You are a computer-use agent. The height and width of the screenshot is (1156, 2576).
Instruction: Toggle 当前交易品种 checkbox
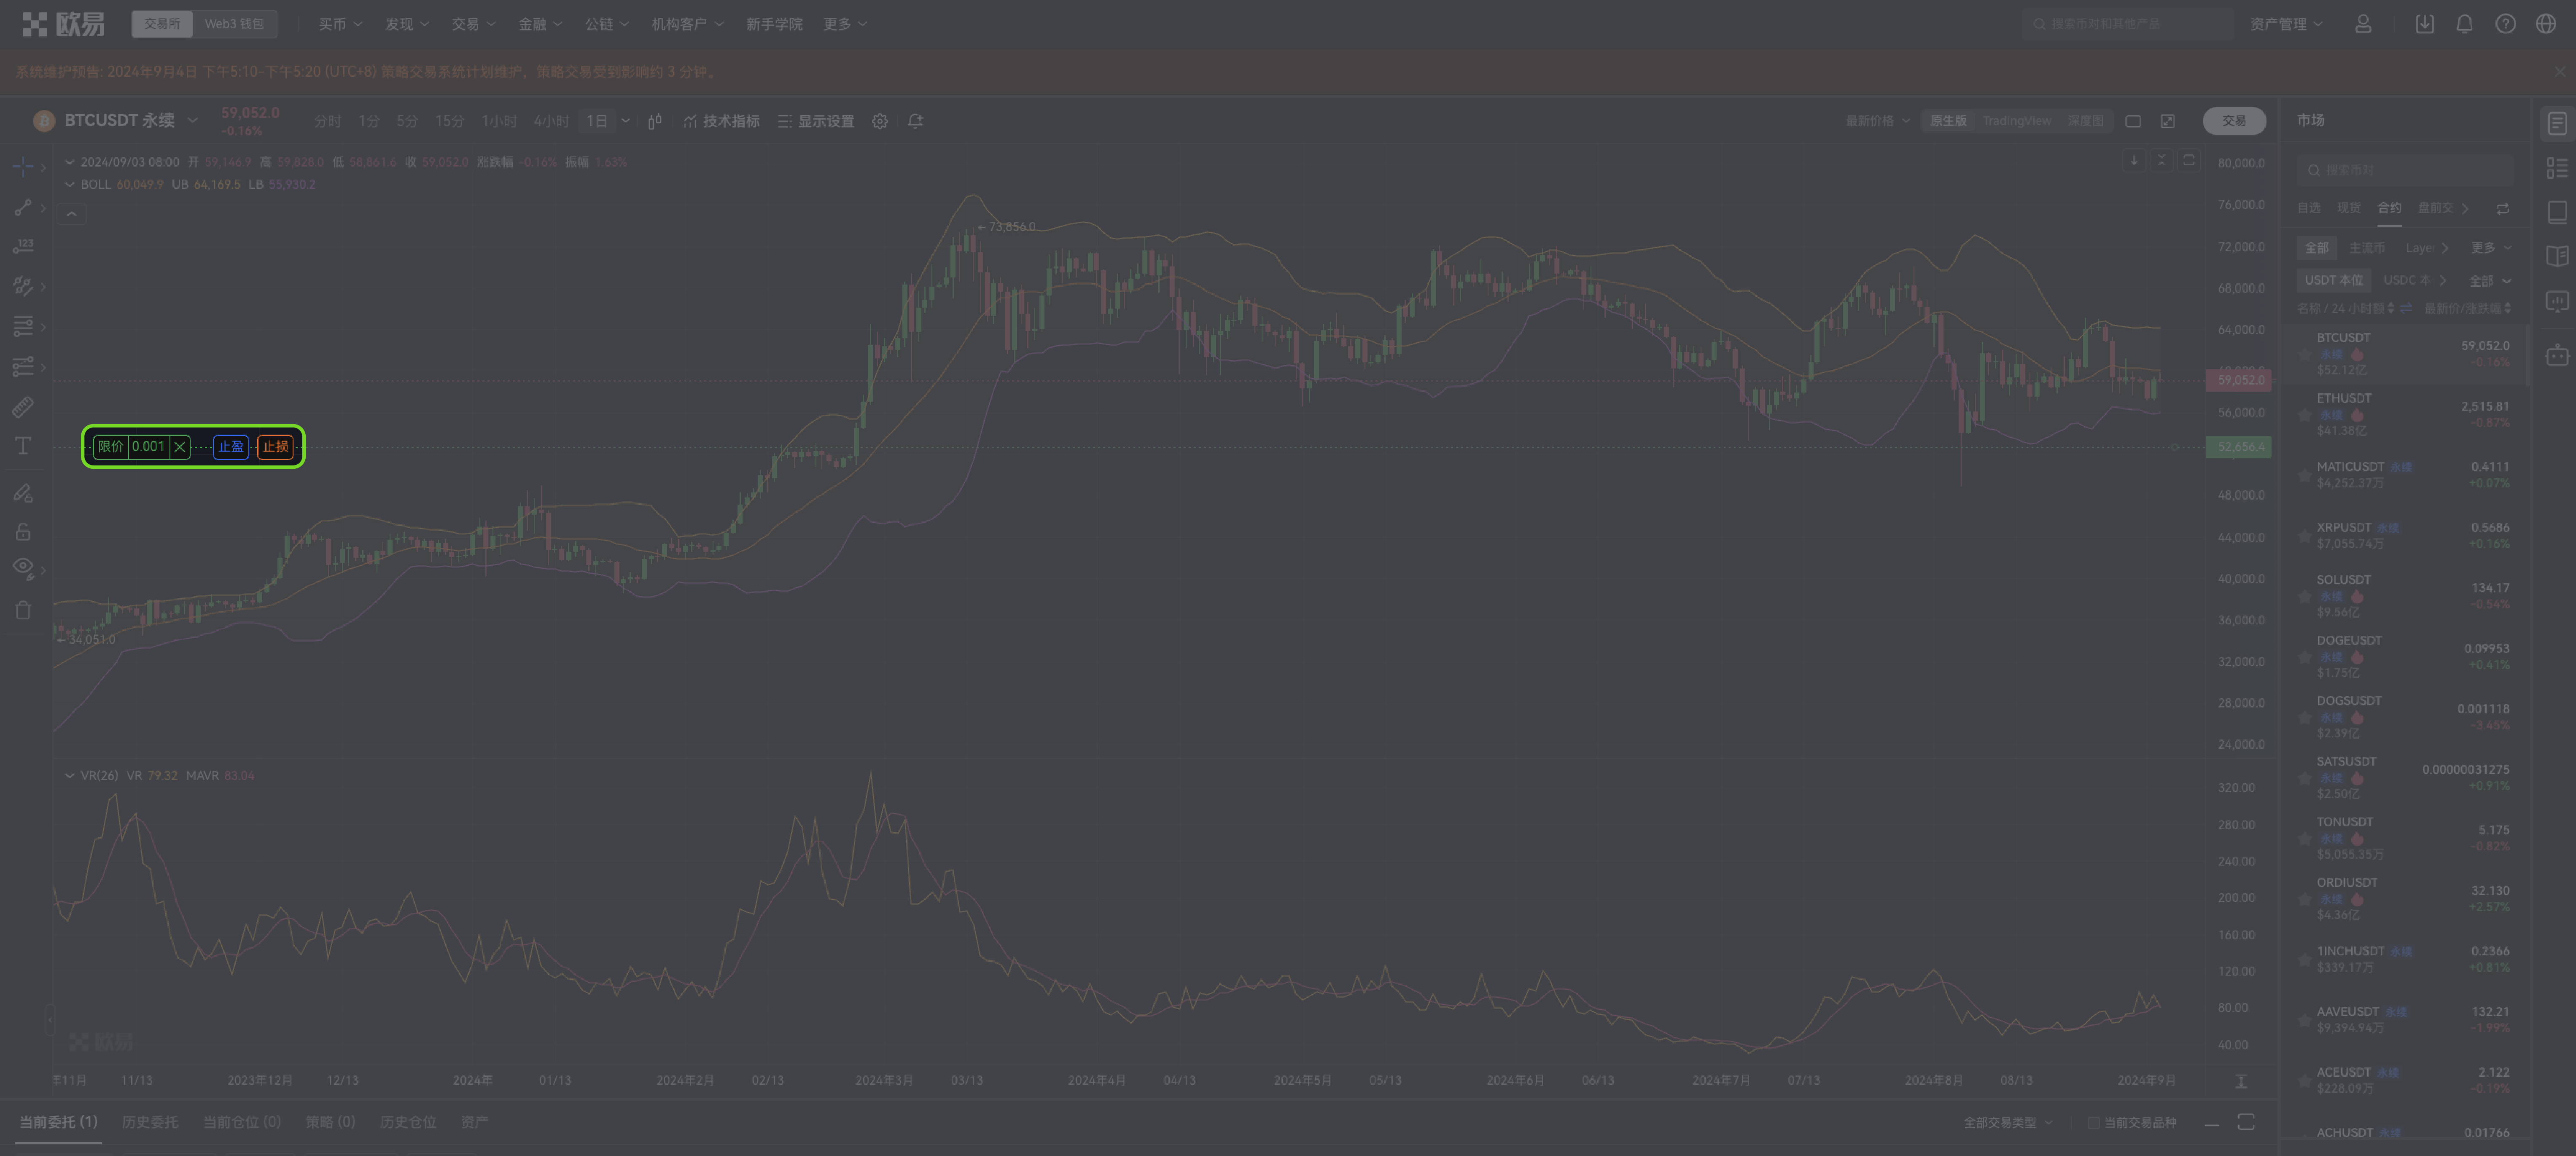point(2093,1123)
